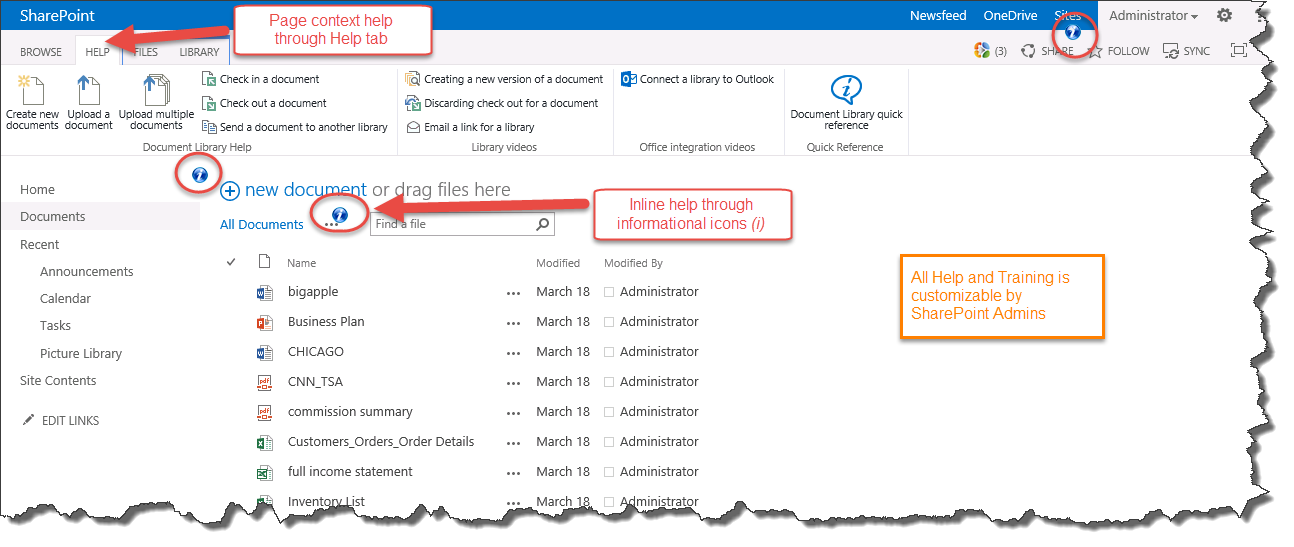The height and width of the screenshot is (547, 1294).
Task: Click the plus icon for new document
Action: 230,190
